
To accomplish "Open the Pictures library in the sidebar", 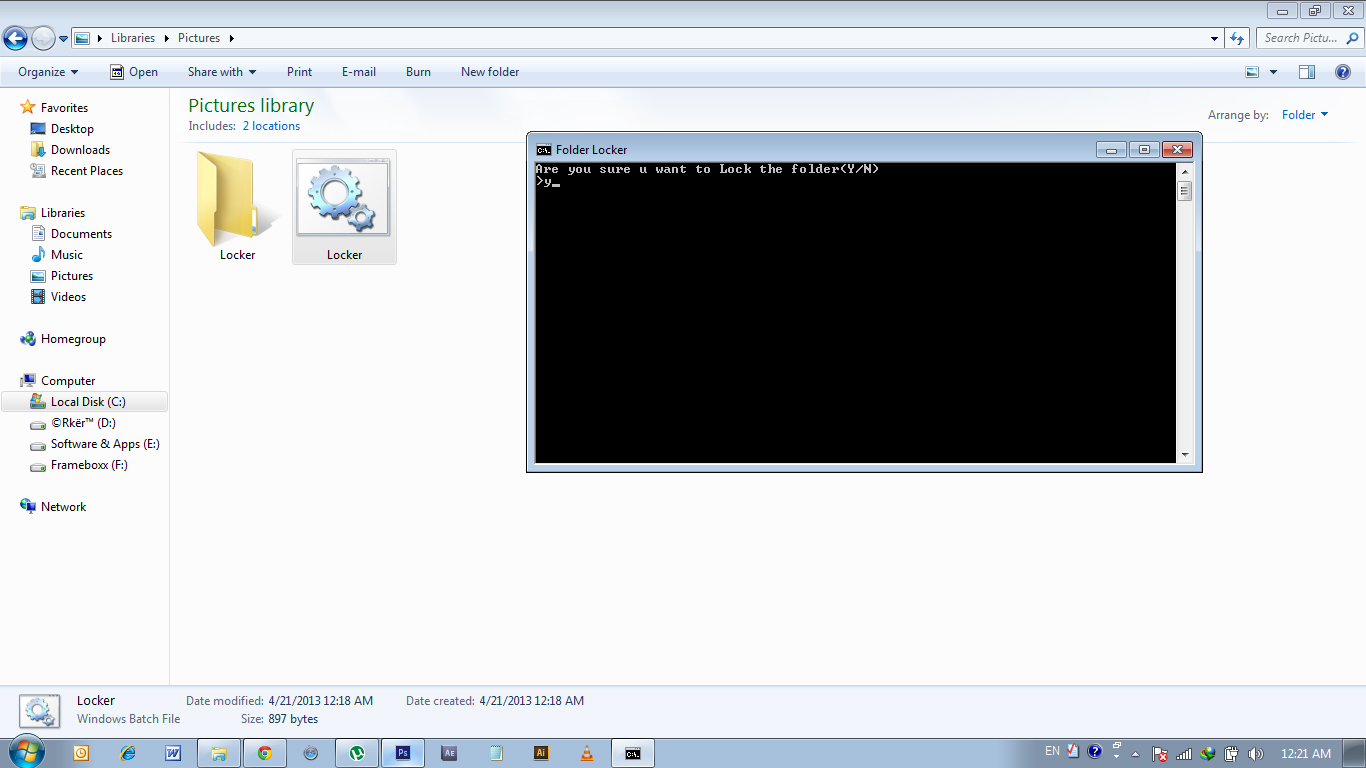I will pos(72,276).
